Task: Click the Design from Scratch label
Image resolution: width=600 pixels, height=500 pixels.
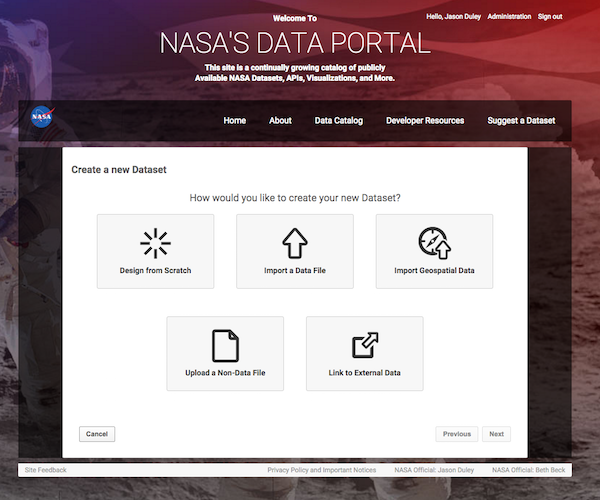Action: point(155,270)
